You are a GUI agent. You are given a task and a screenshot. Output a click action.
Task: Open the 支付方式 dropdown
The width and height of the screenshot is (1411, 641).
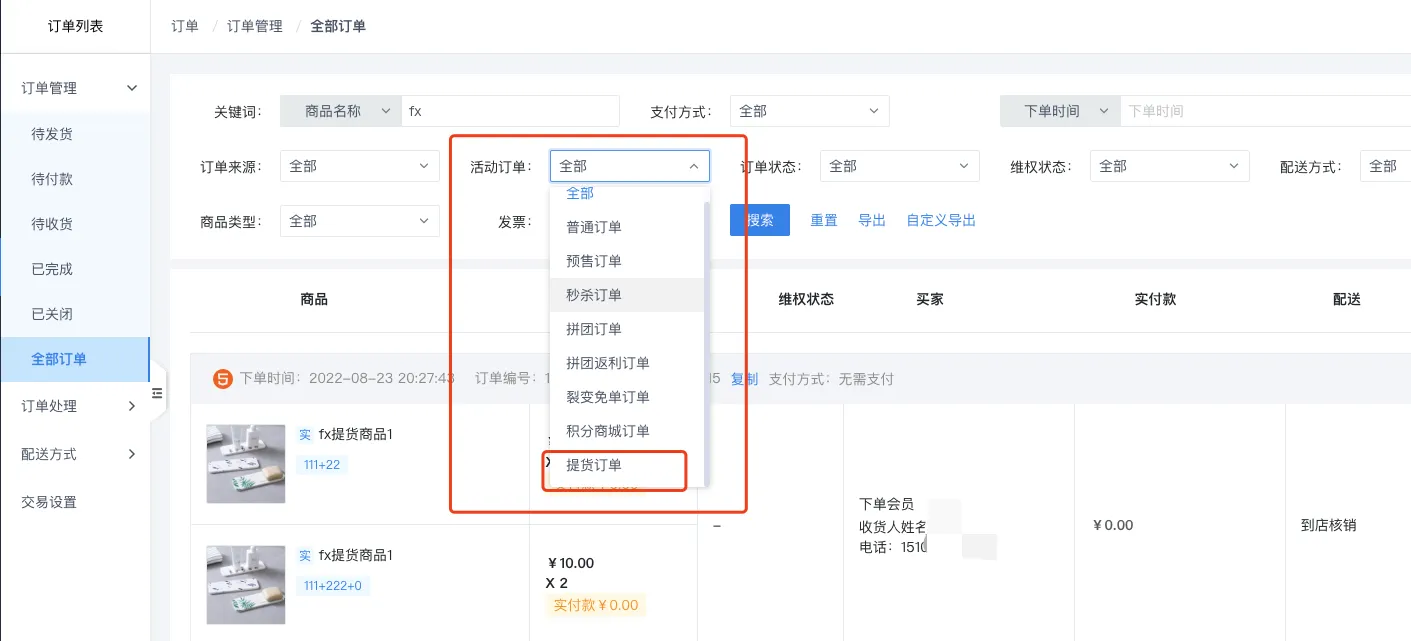[x=810, y=111]
